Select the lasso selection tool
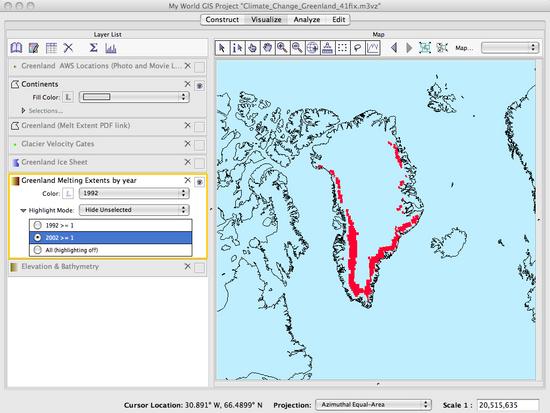Image resolution: width=550 pixels, height=413 pixels. (358, 48)
